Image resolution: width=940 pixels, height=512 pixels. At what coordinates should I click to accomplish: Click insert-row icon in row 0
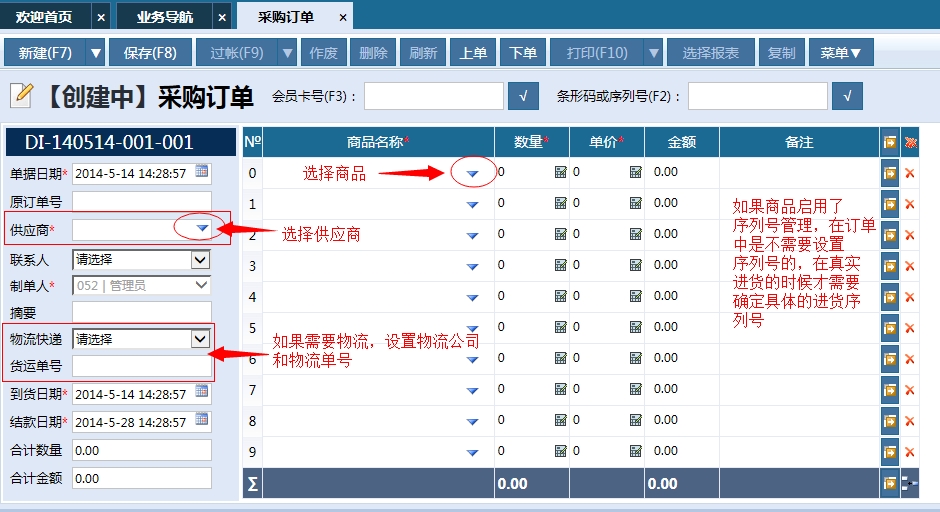[x=890, y=173]
